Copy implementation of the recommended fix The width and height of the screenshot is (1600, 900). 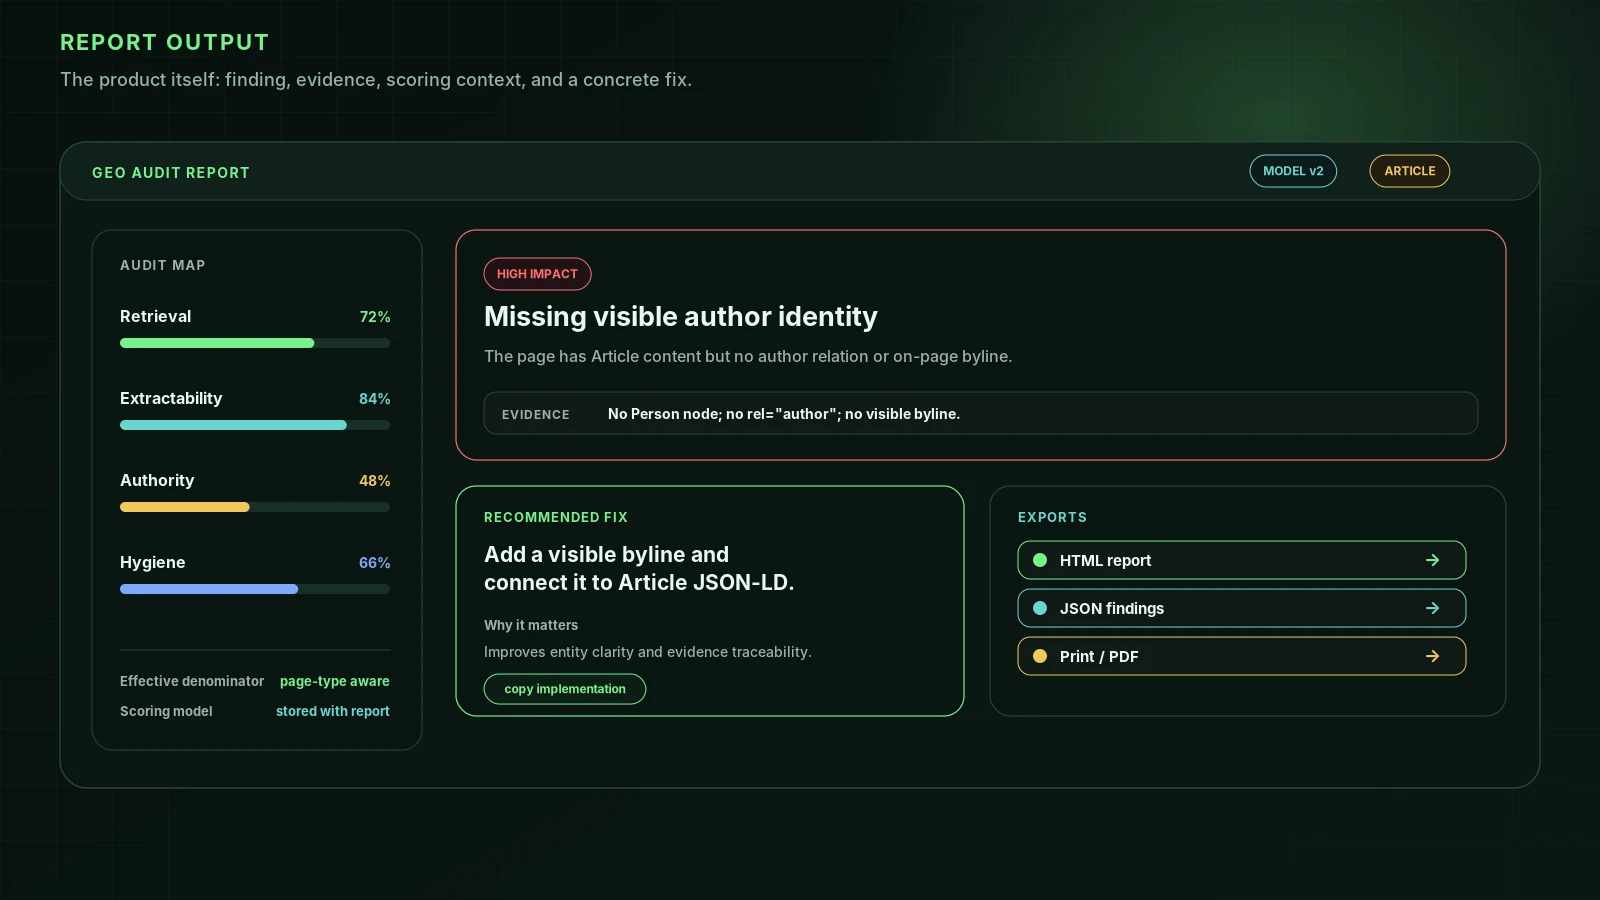(x=565, y=689)
